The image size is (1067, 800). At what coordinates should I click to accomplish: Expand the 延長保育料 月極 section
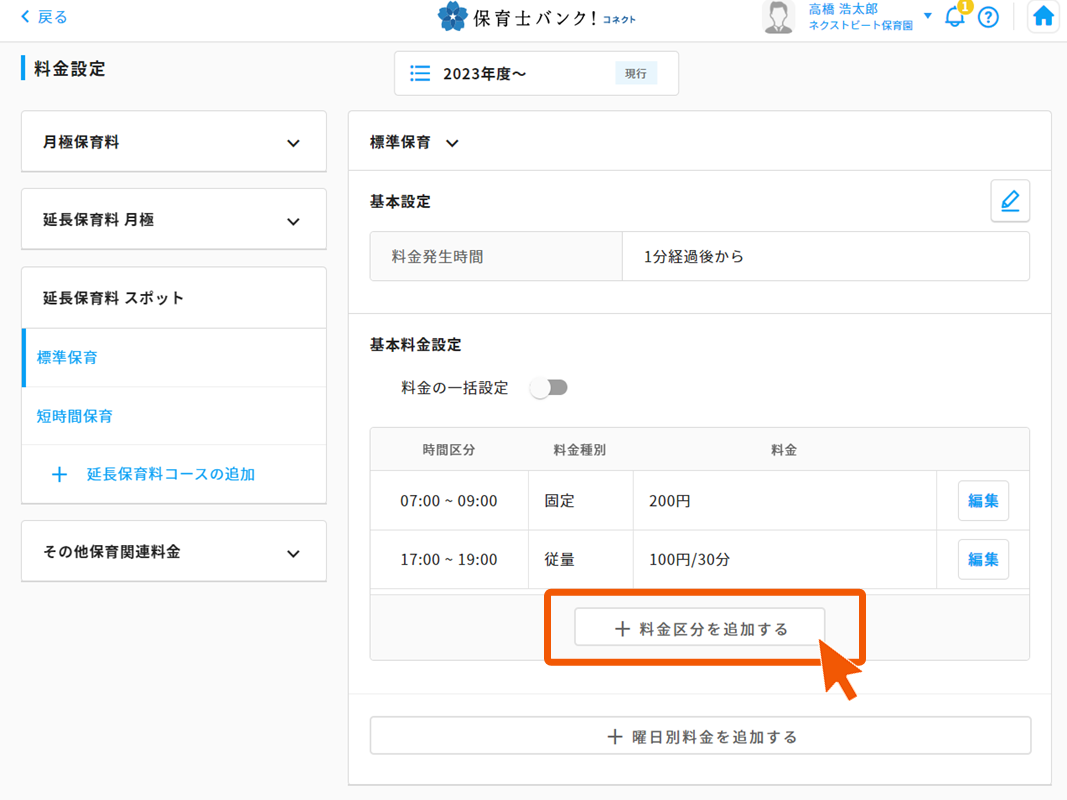tap(293, 221)
